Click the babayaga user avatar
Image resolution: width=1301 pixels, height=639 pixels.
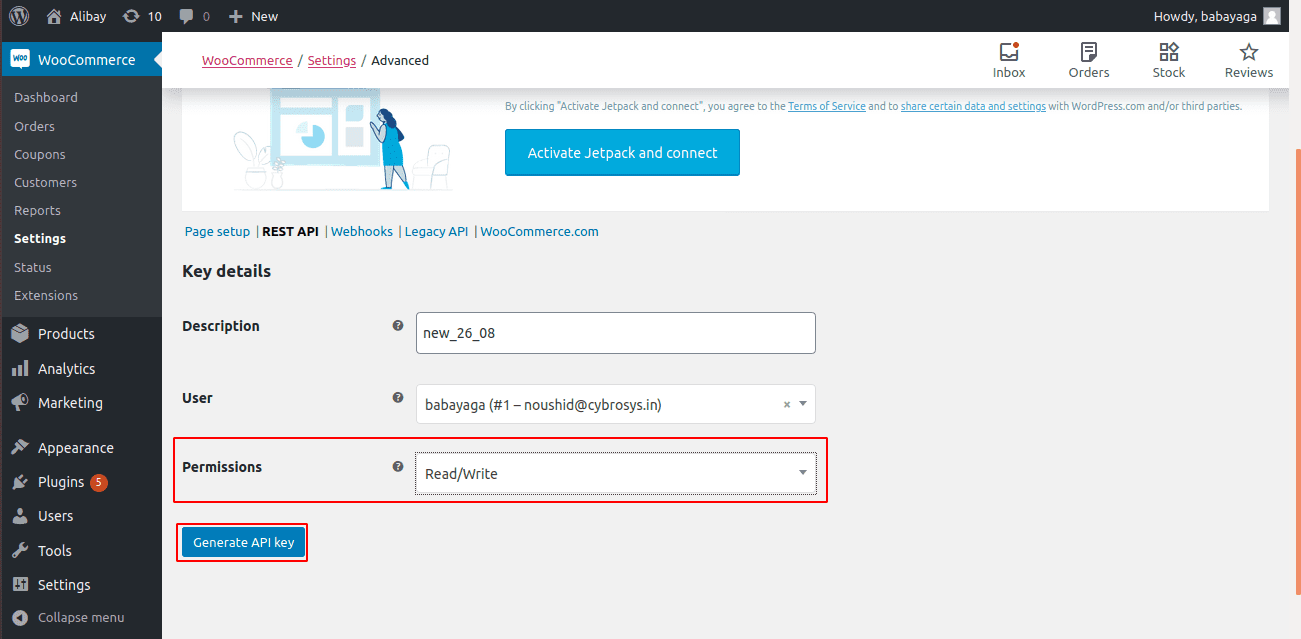tap(1271, 16)
